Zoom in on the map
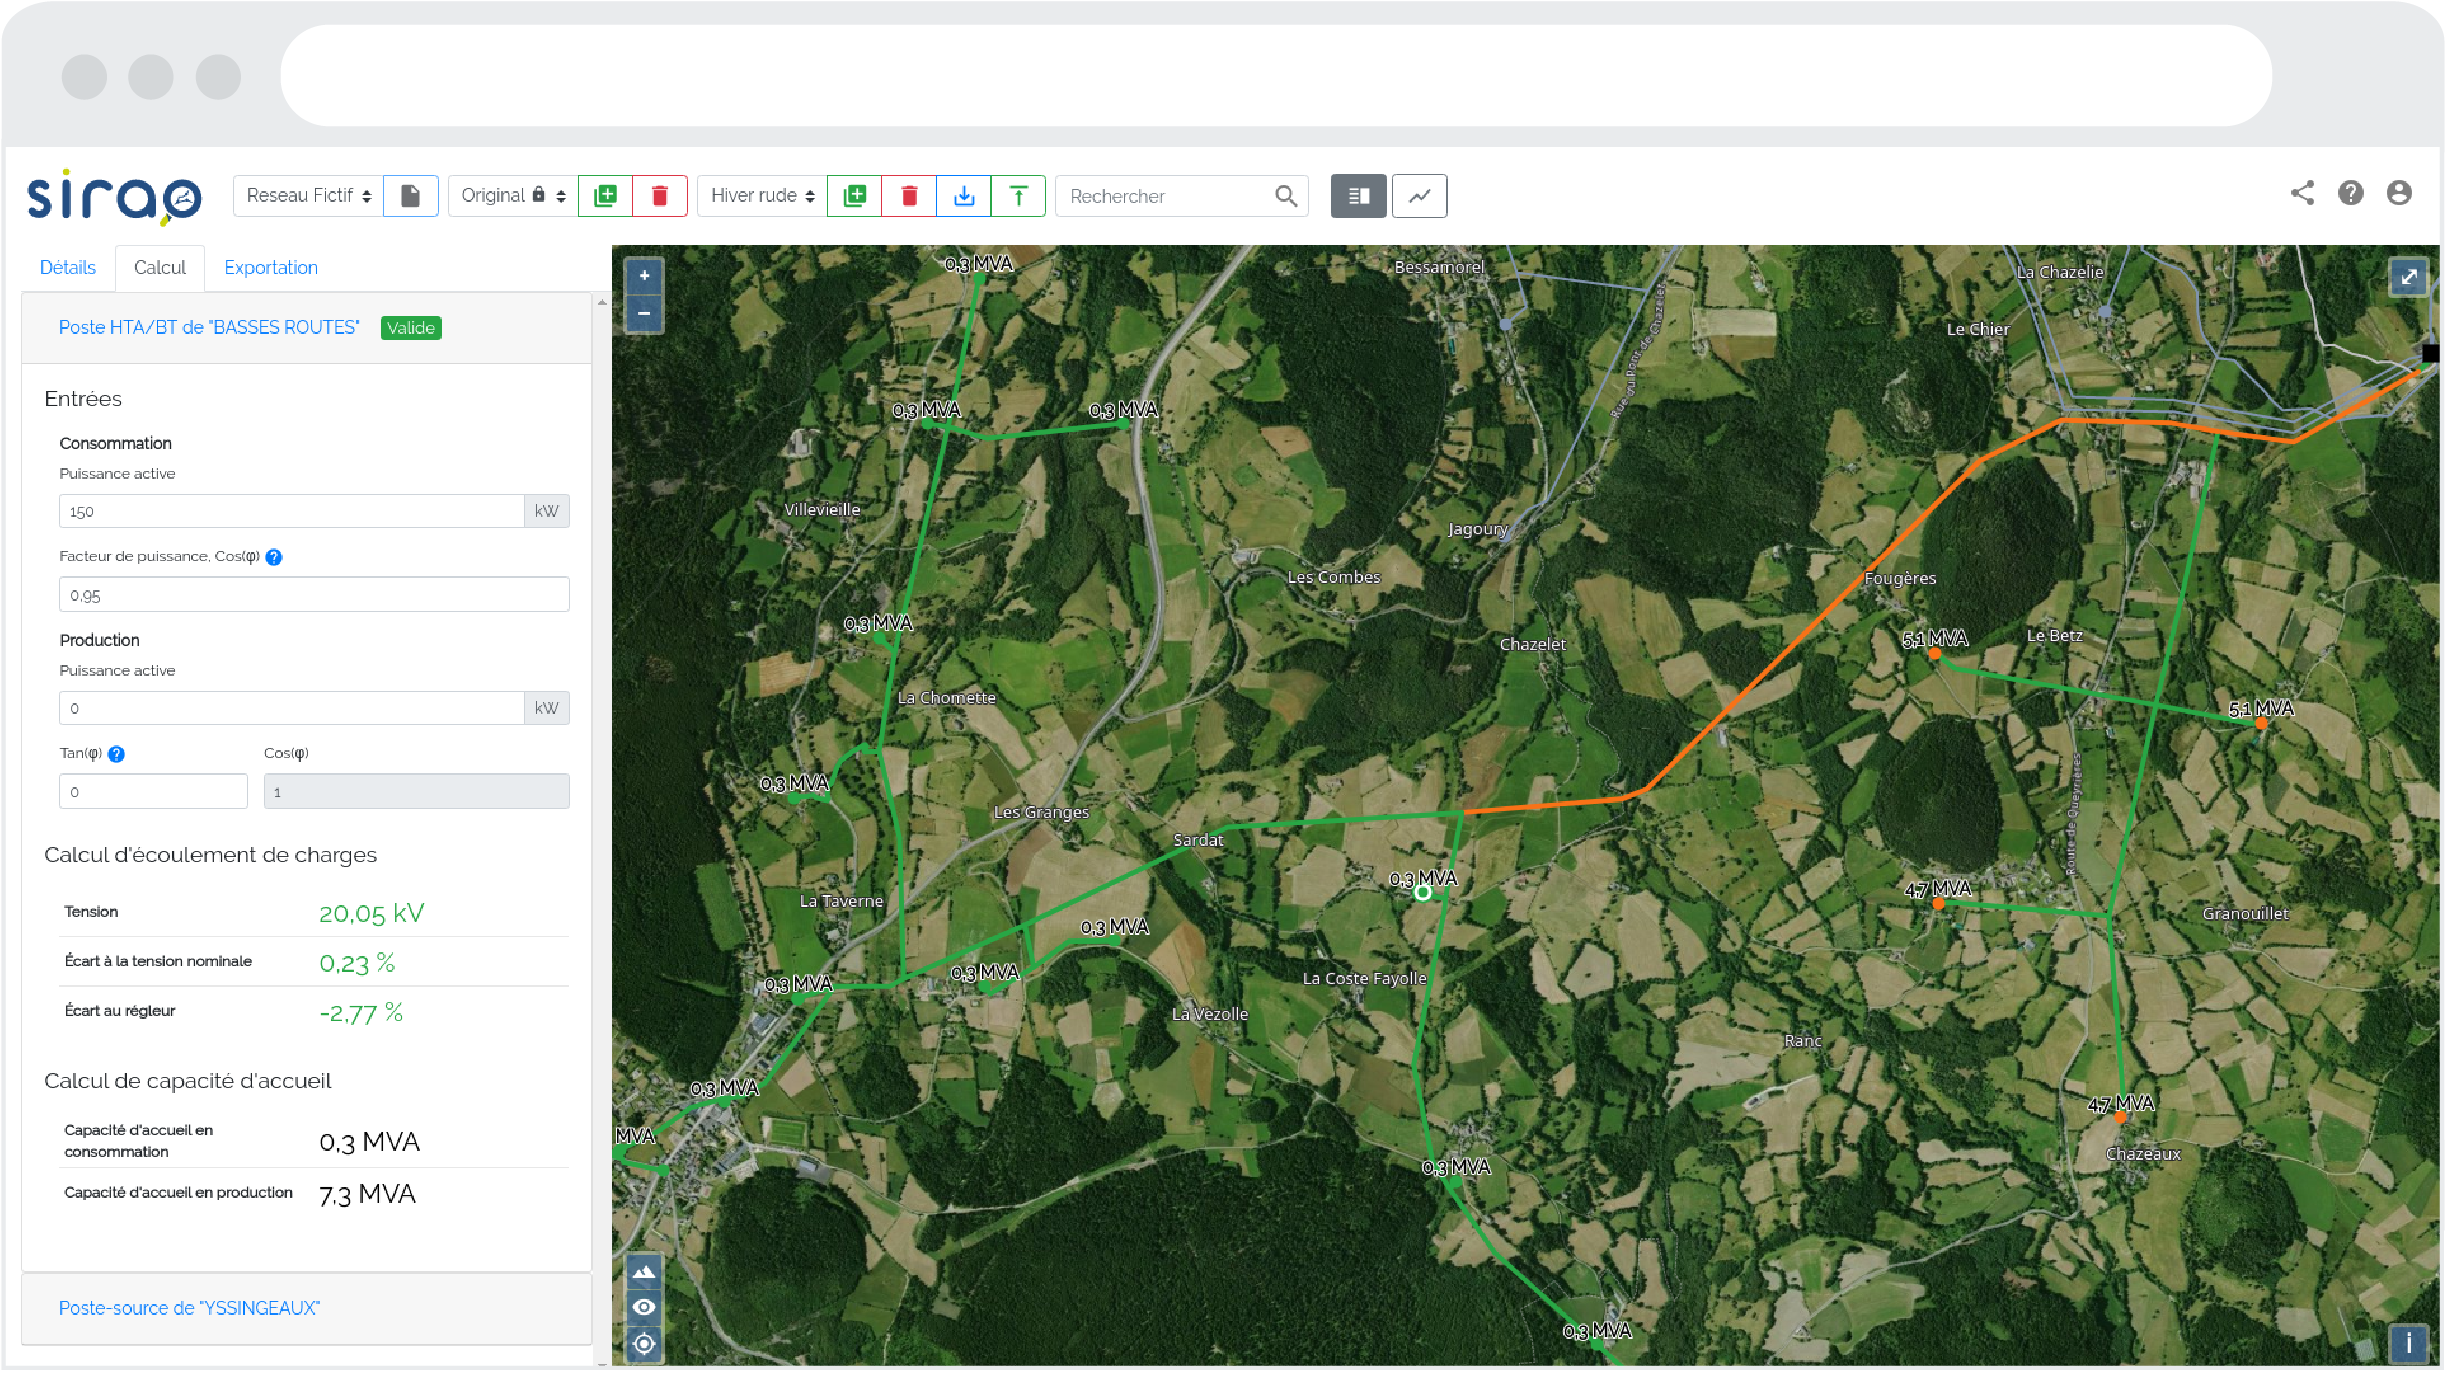 pyautogui.click(x=645, y=276)
